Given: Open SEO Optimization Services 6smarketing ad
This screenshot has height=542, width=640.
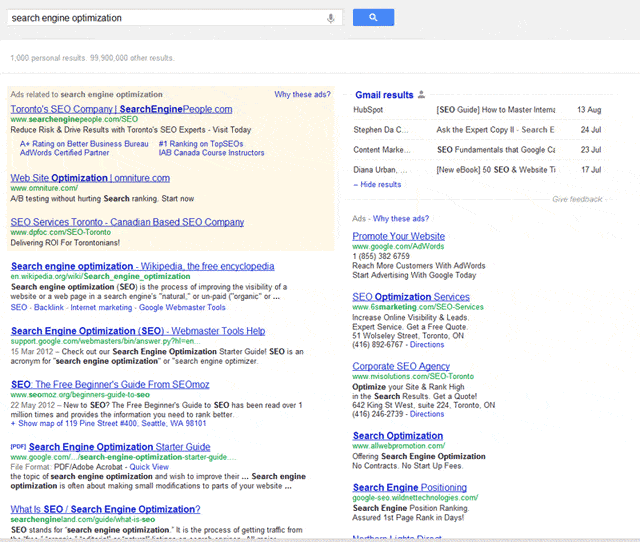Looking at the screenshot, I should click(411, 297).
